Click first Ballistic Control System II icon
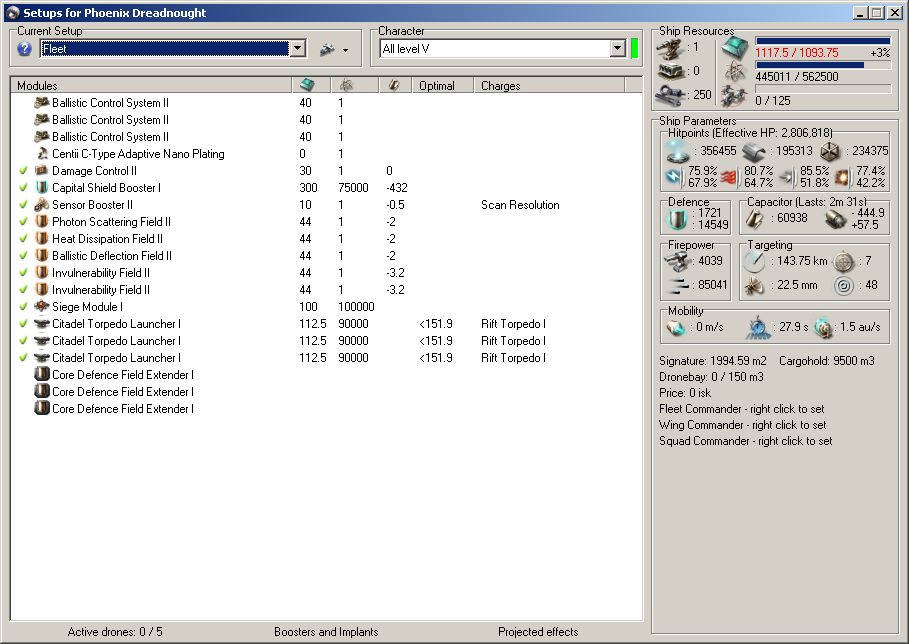 coord(42,103)
